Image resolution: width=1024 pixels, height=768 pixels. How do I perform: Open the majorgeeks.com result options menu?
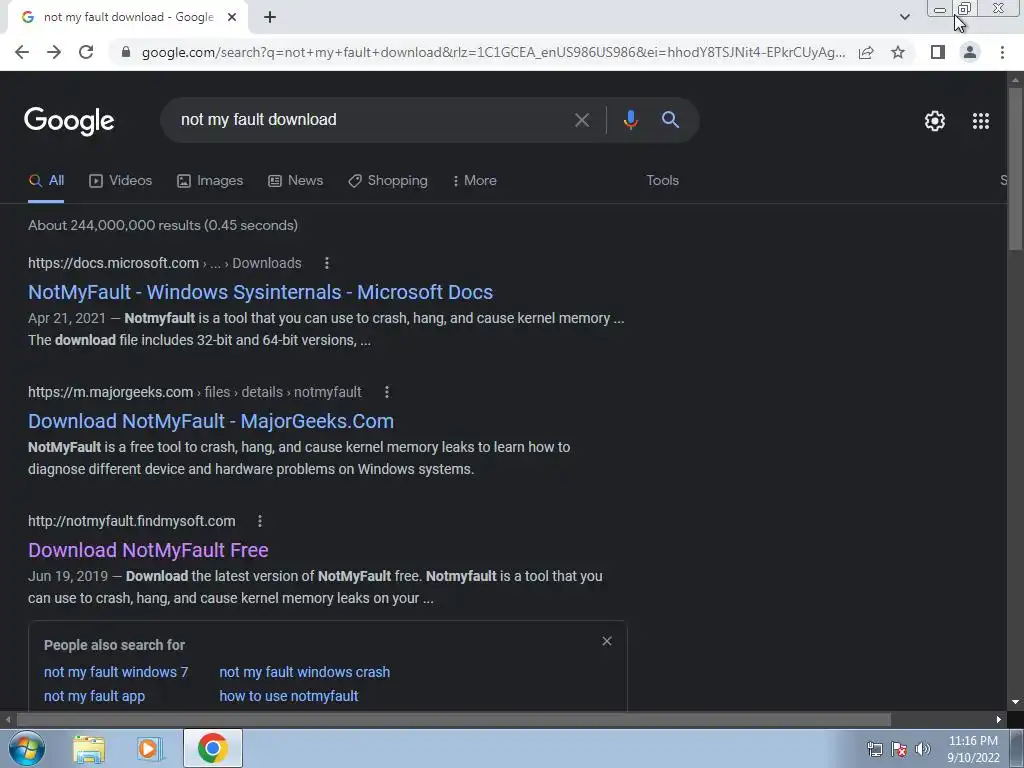click(x=387, y=392)
